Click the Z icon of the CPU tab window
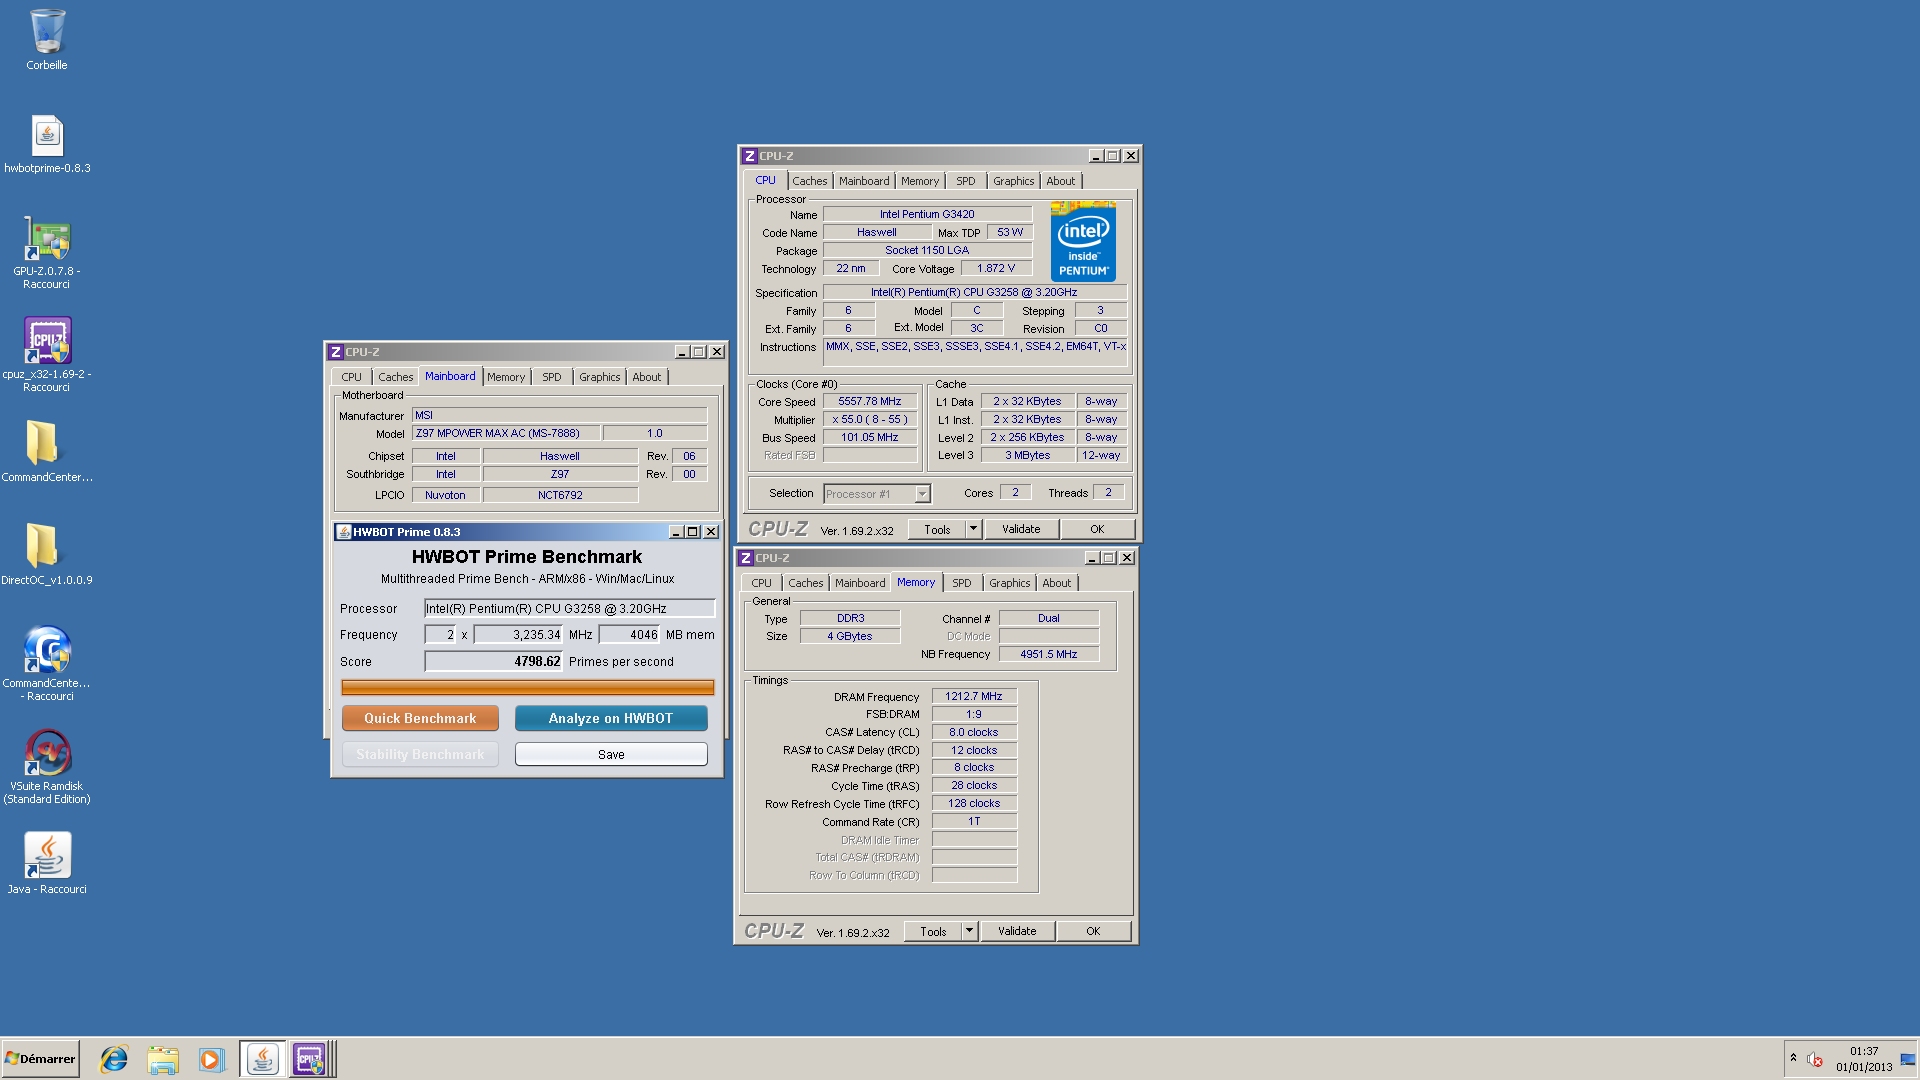This screenshot has width=1920, height=1080. pos(749,156)
